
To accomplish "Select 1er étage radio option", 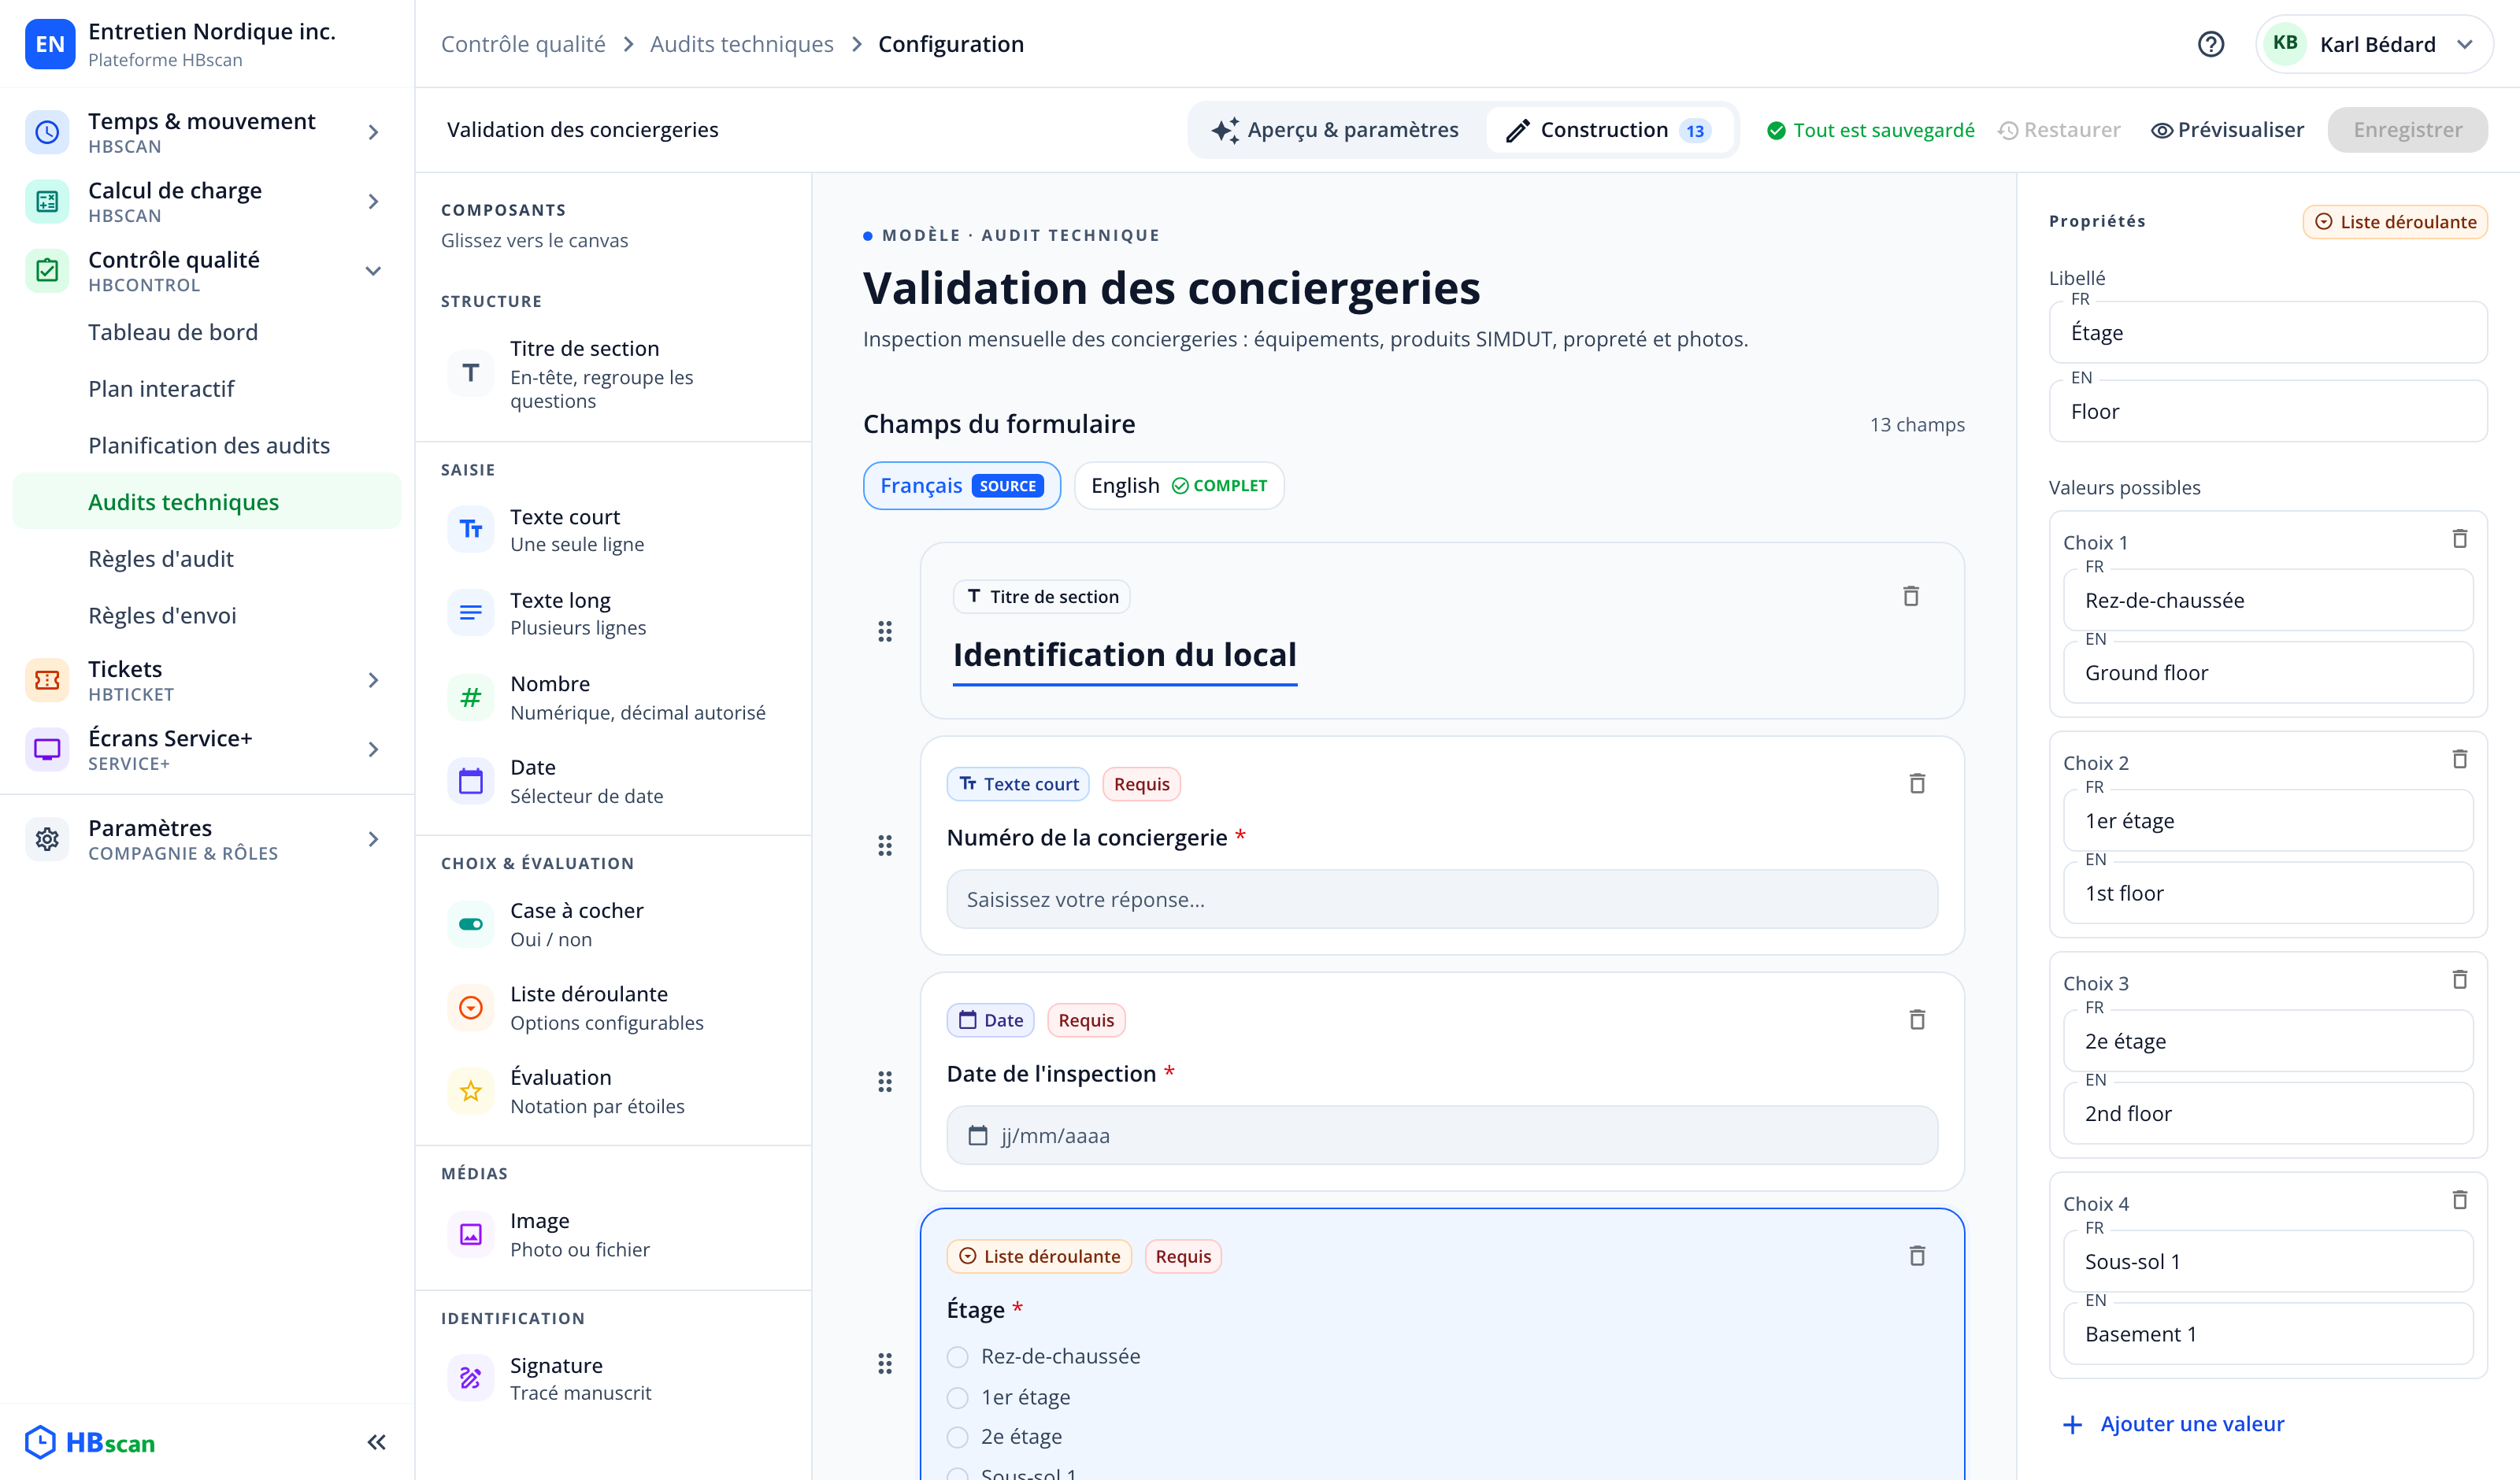I will 957,1397.
